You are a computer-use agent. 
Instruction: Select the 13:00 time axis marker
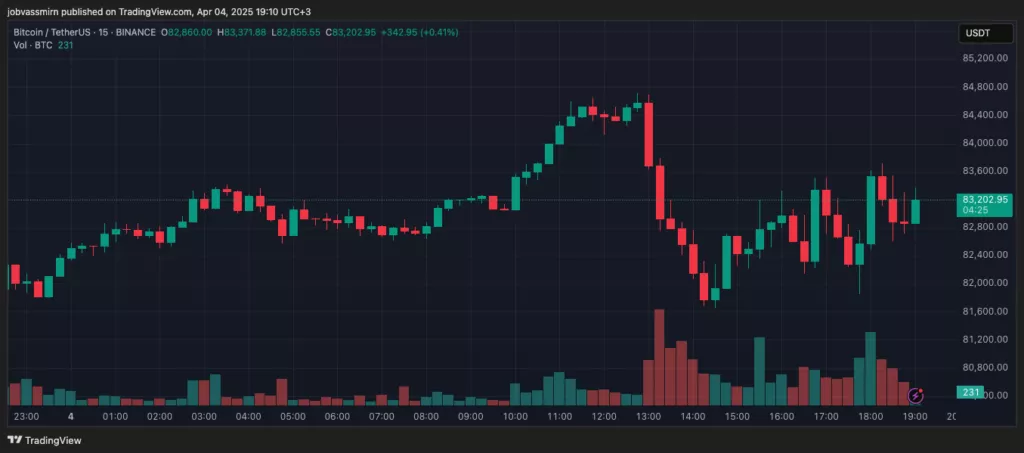point(648,416)
